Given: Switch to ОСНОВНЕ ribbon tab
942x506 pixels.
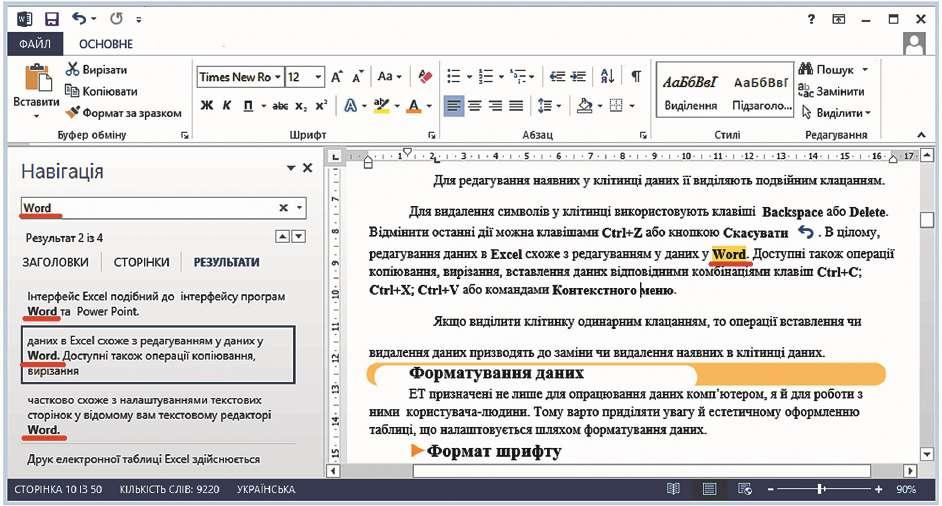Looking at the screenshot, I should tap(106, 44).
